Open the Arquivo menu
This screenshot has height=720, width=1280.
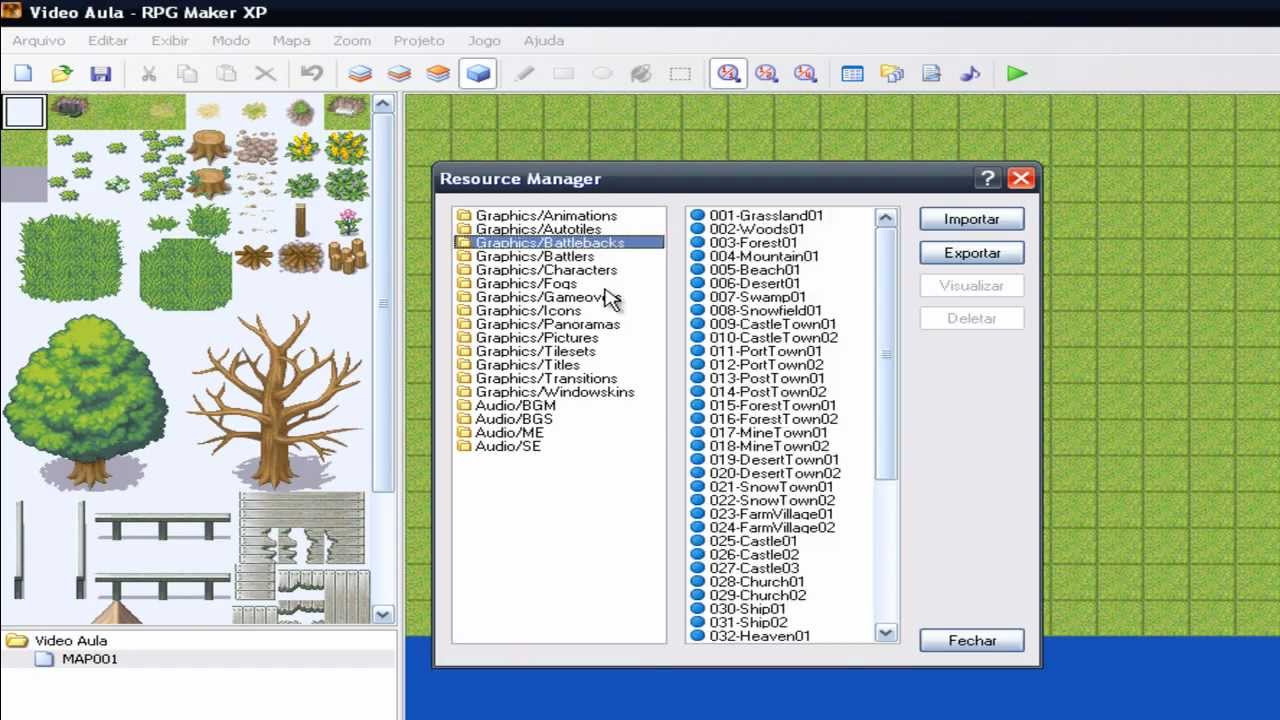click(39, 41)
